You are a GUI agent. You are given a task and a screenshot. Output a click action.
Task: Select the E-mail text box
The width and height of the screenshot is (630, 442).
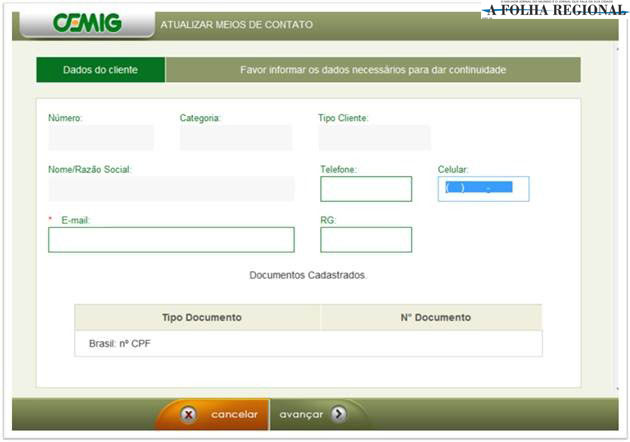coord(171,240)
